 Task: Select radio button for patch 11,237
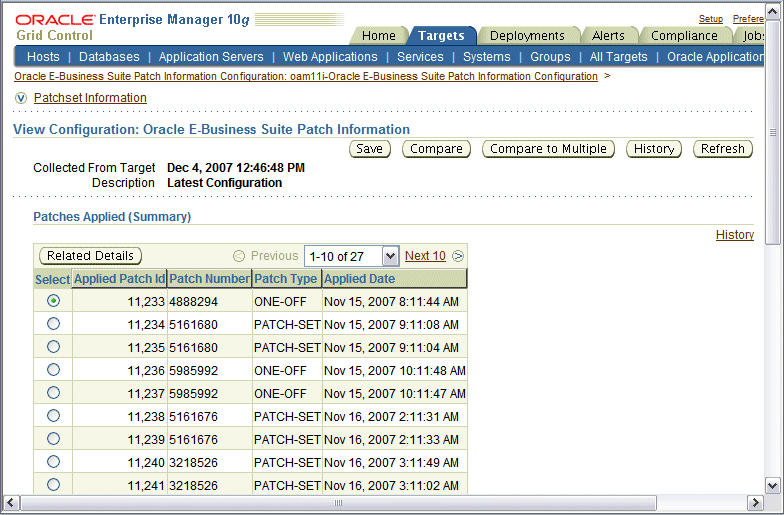pyautogui.click(x=53, y=392)
